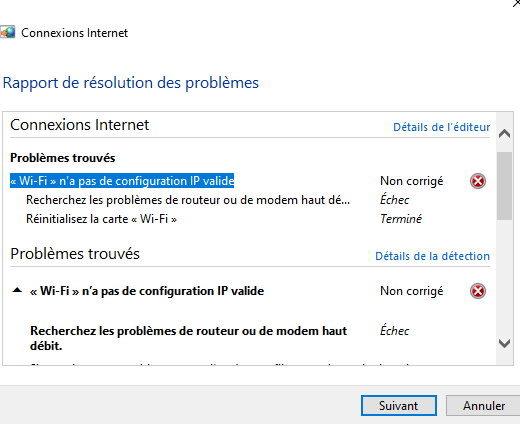Viewport: 520px width, 424px height.
Task: Click the top Non corrigé status label
Action: click(x=412, y=181)
